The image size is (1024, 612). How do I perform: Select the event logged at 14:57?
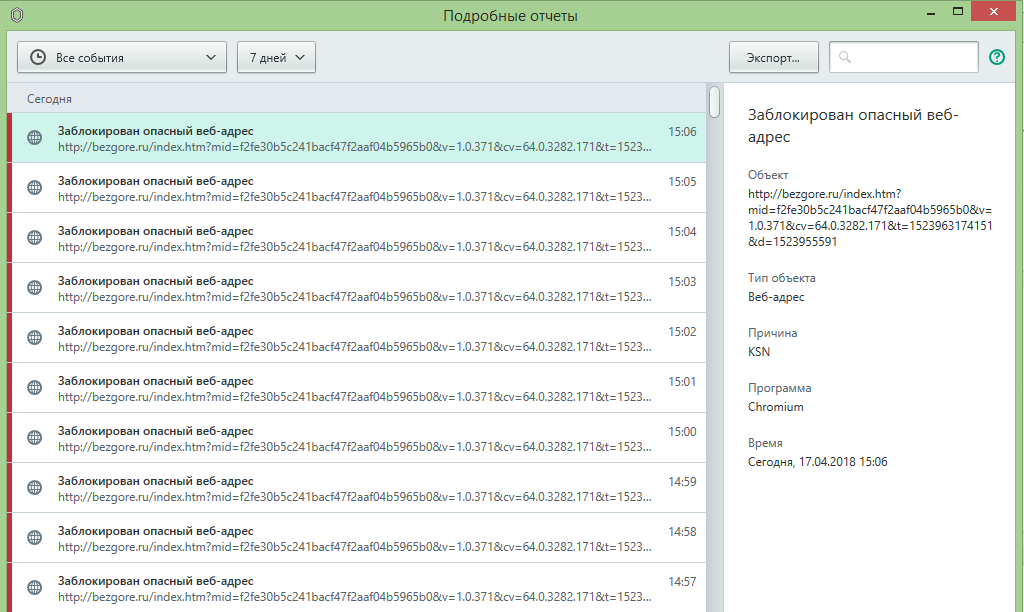click(350, 587)
